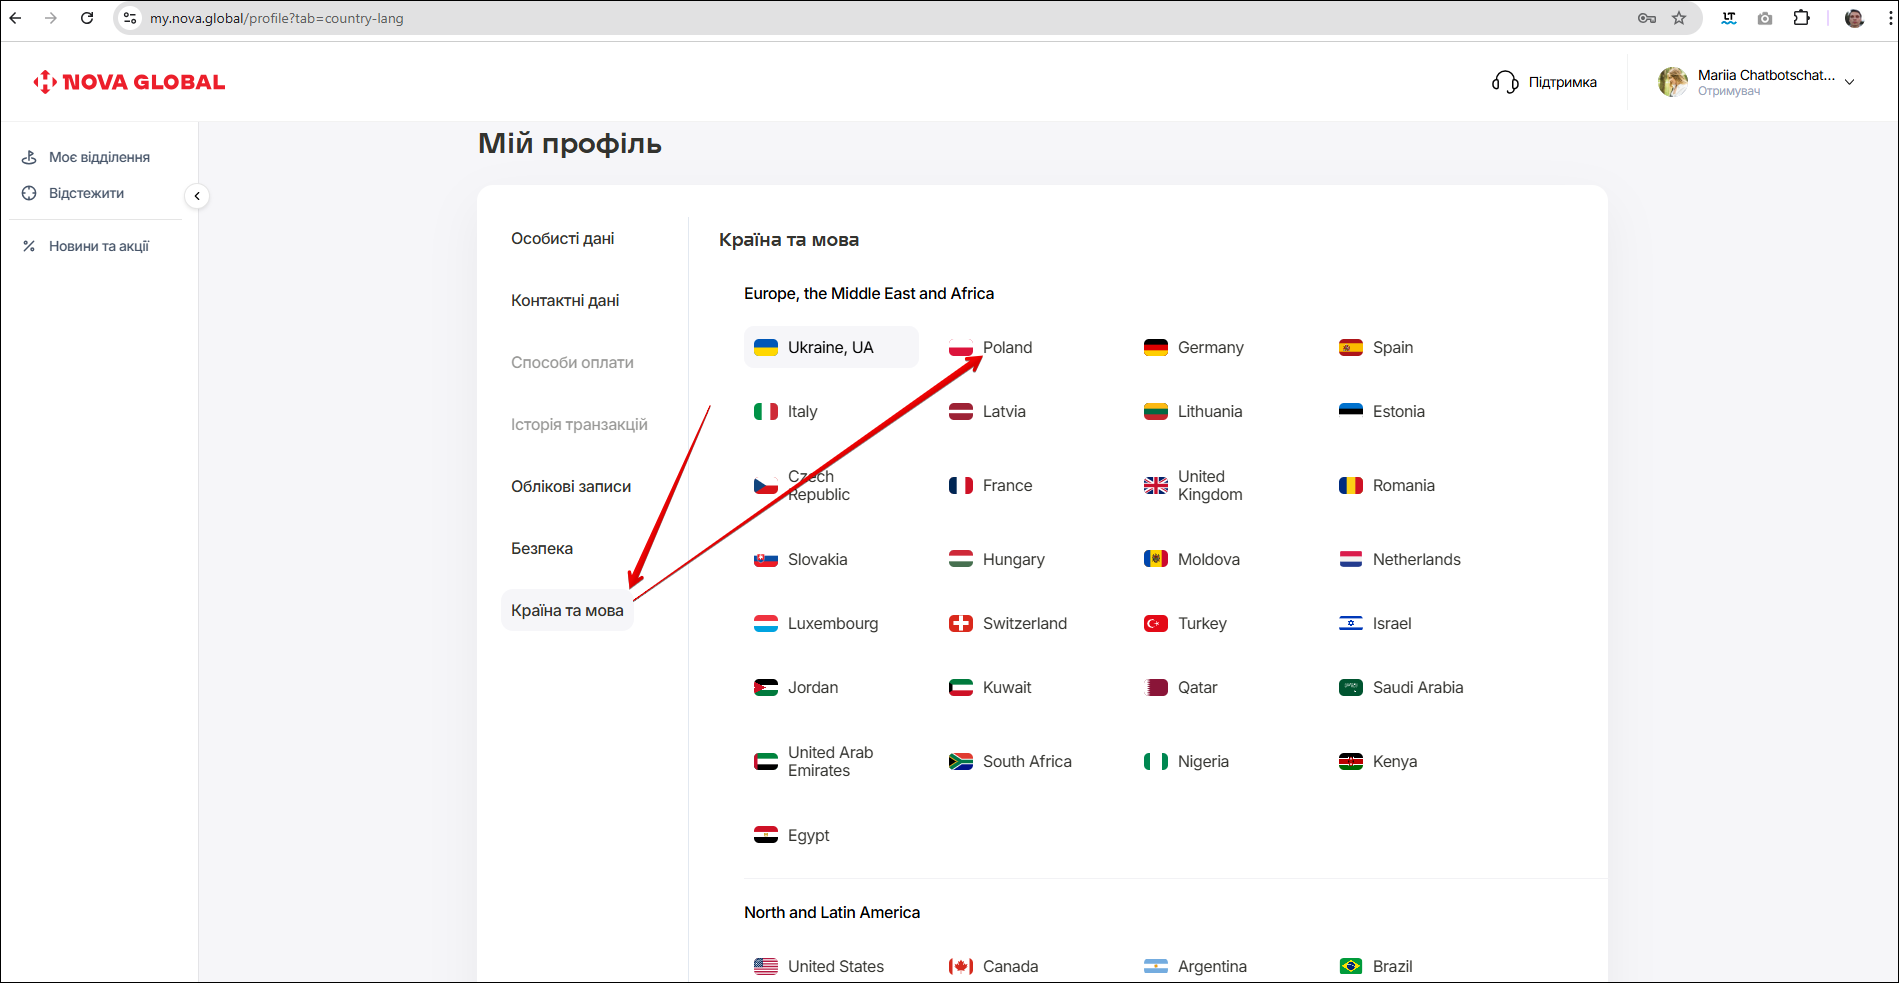Image resolution: width=1899 pixels, height=983 pixels.
Task: Open Новини та акції in sidebar
Action: [x=98, y=246]
